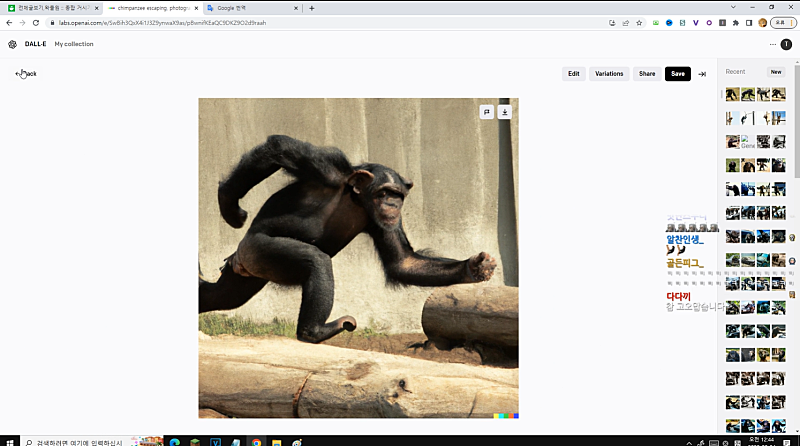Generate Variations of the image
This screenshot has height=446, width=800.
(x=609, y=74)
